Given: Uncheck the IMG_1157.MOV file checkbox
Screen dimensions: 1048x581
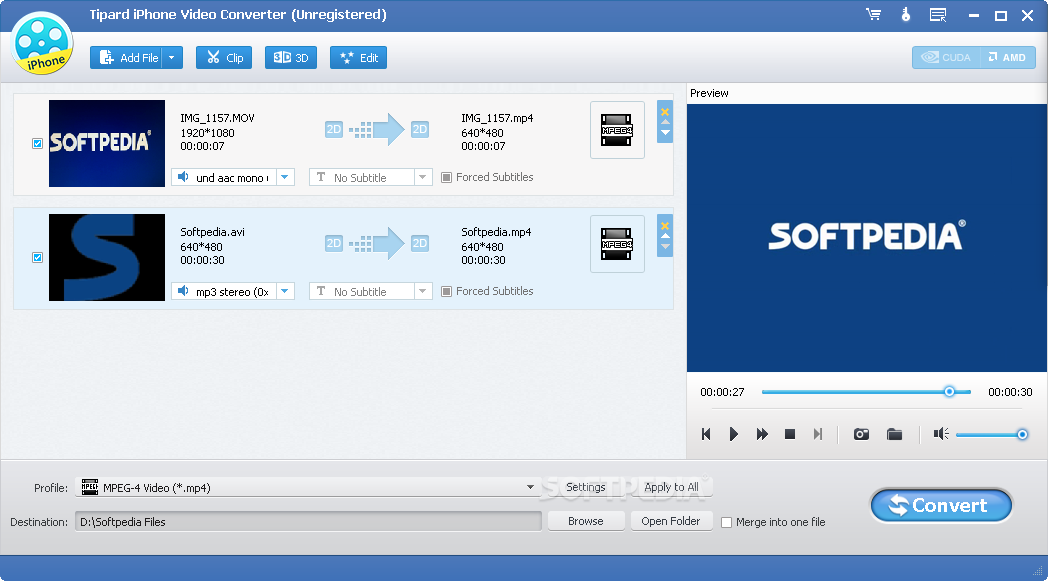Looking at the screenshot, I should click(x=37, y=143).
